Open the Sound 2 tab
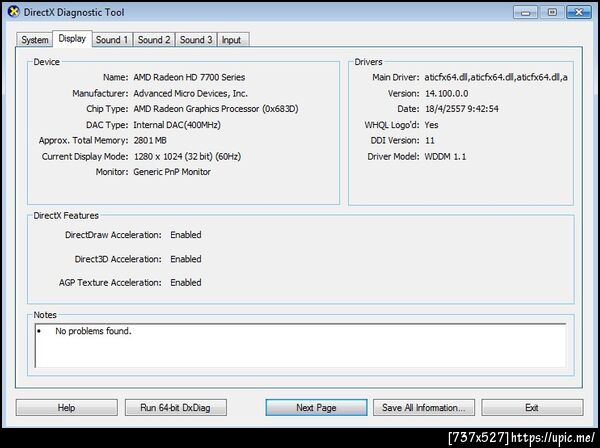 154,40
